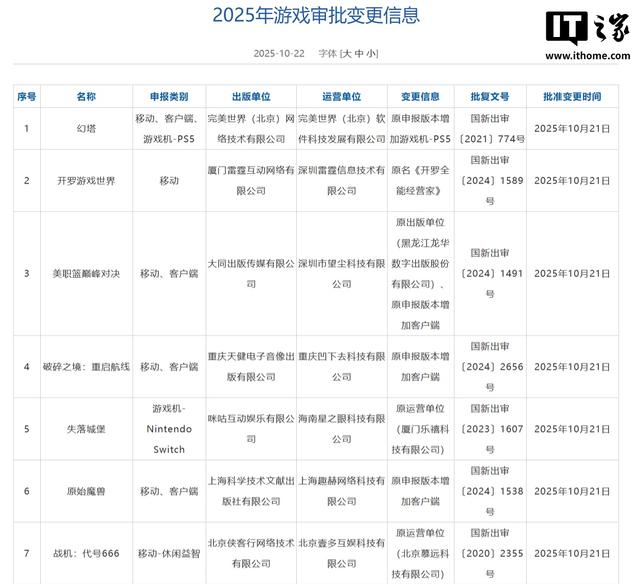Click publisher 咪咕互动娱乐有限公司
The width and height of the screenshot is (640, 584).
tap(251, 429)
